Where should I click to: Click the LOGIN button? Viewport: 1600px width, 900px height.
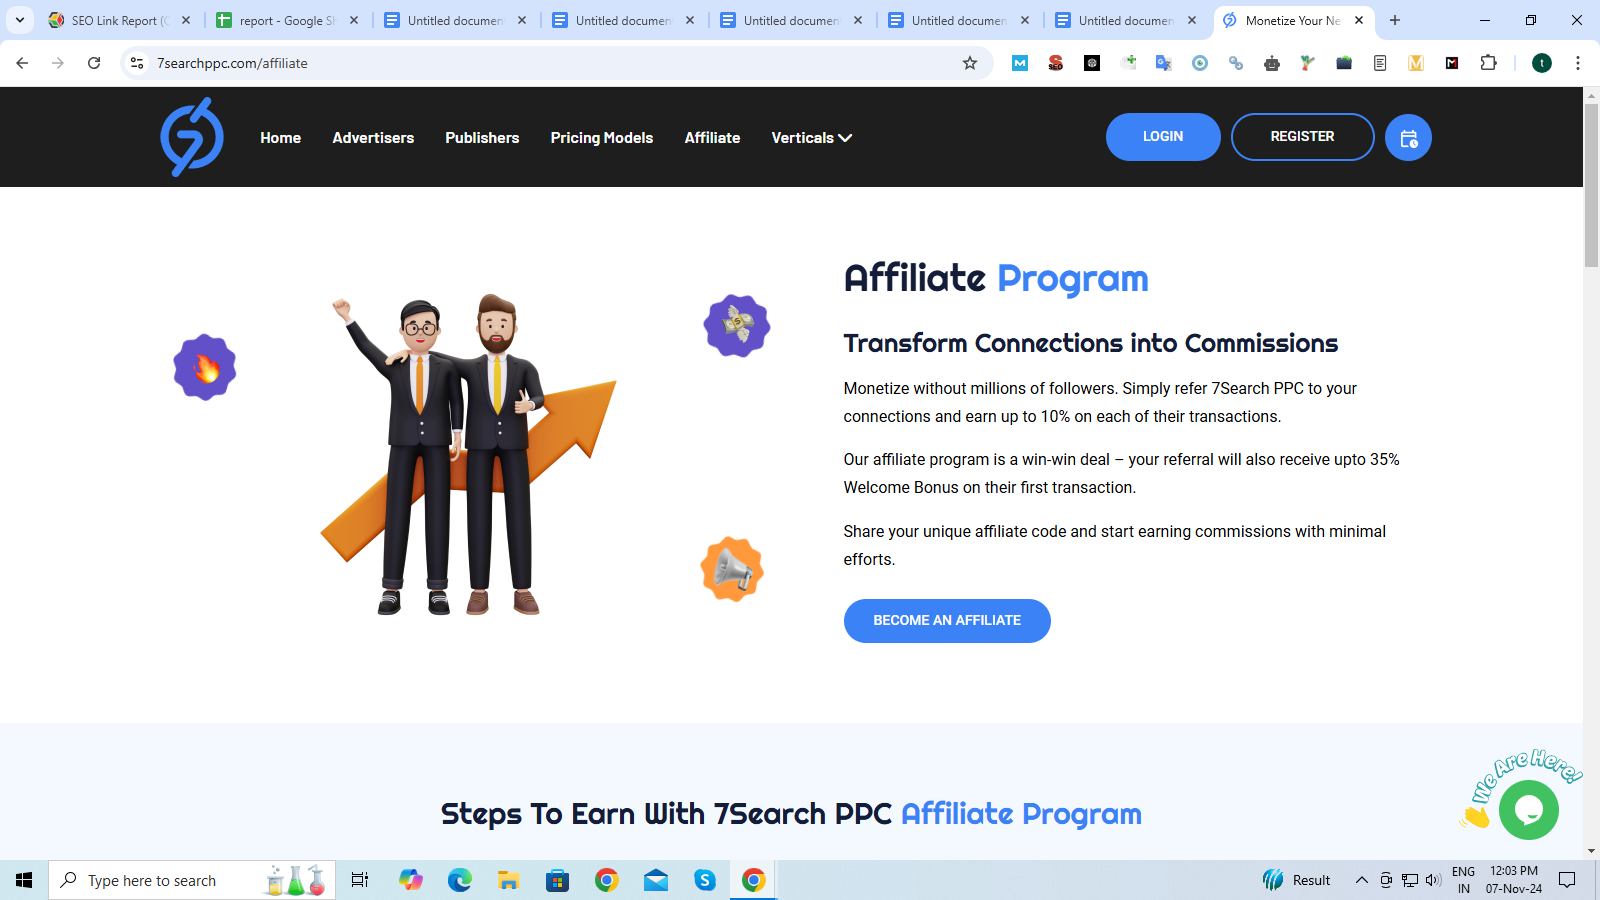click(x=1163, y=137)
